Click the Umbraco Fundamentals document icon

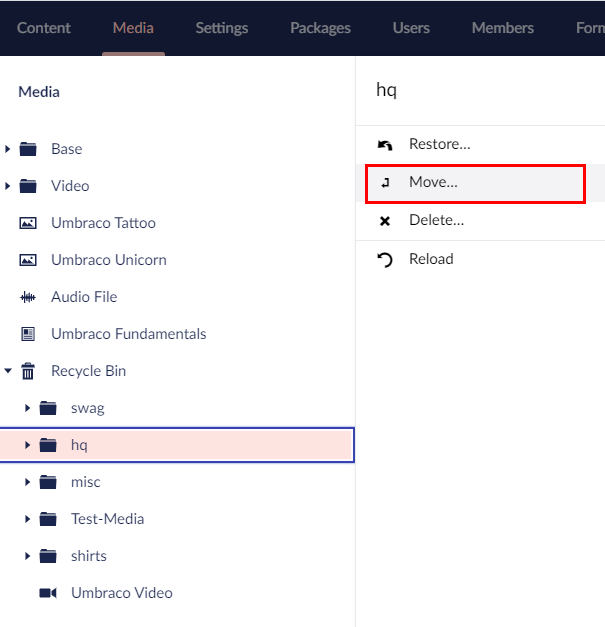point(28,334)
